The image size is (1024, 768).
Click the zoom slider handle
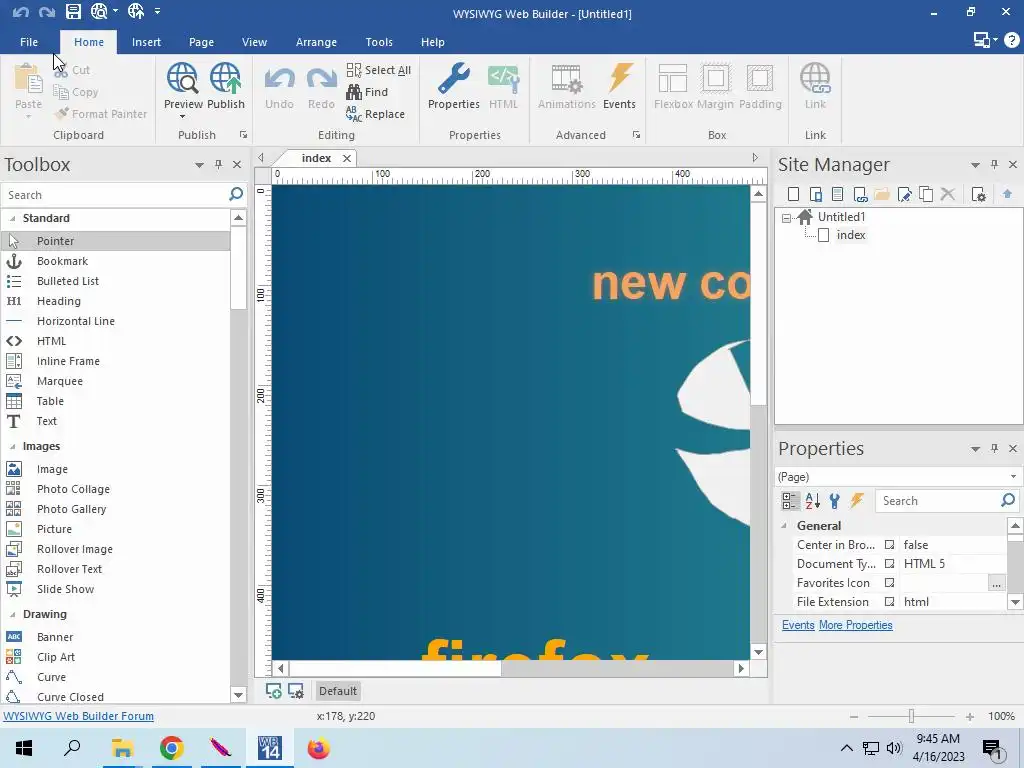click(911, 716)
